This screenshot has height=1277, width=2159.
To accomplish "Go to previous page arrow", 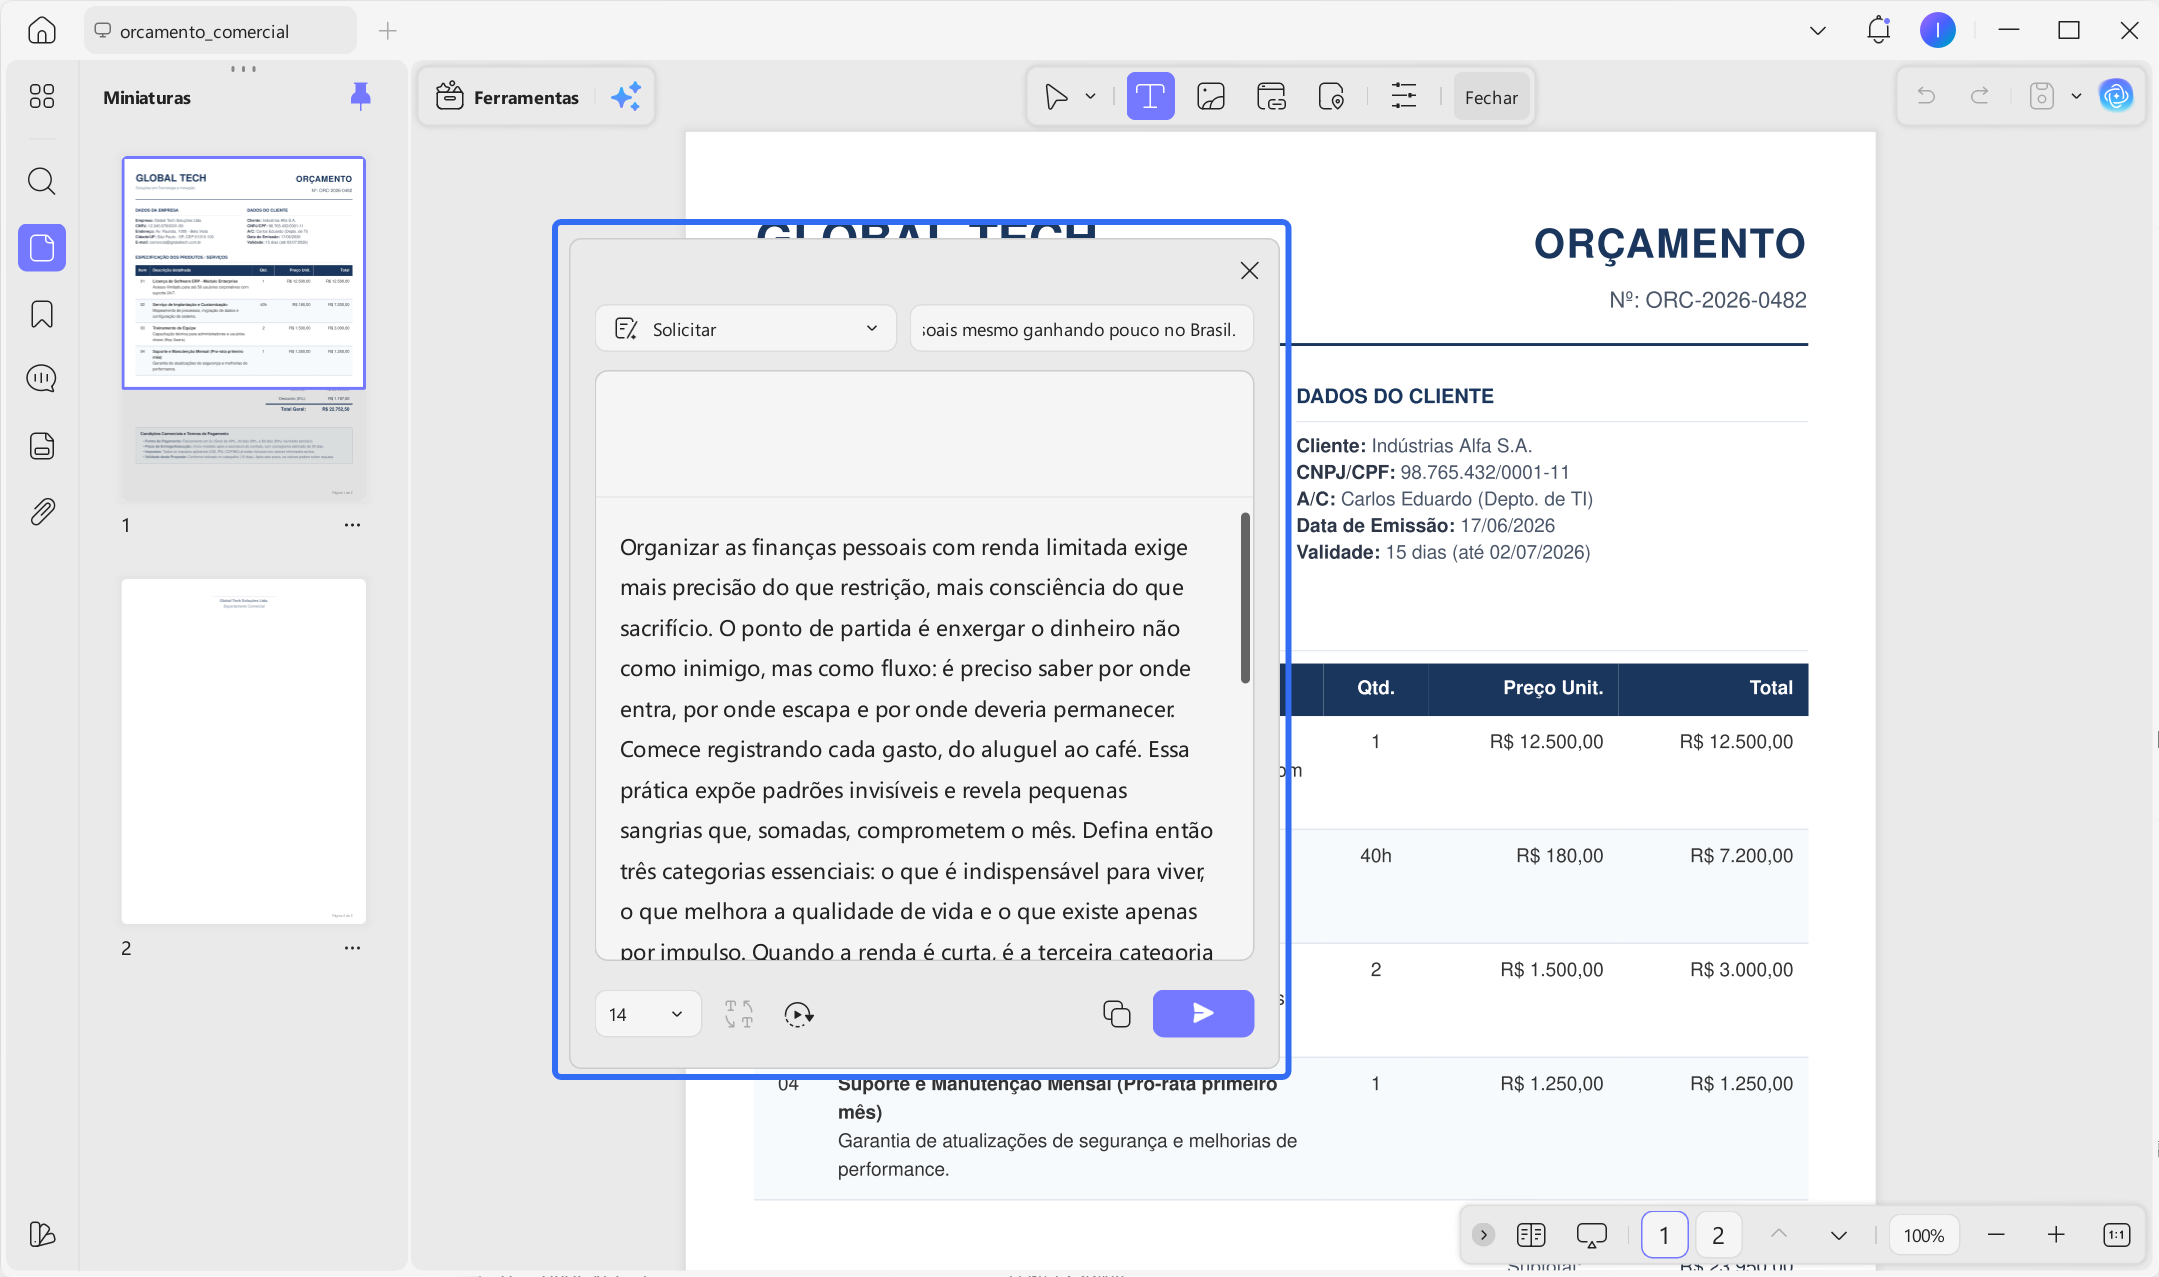I will click(x=1779, y=1235).
